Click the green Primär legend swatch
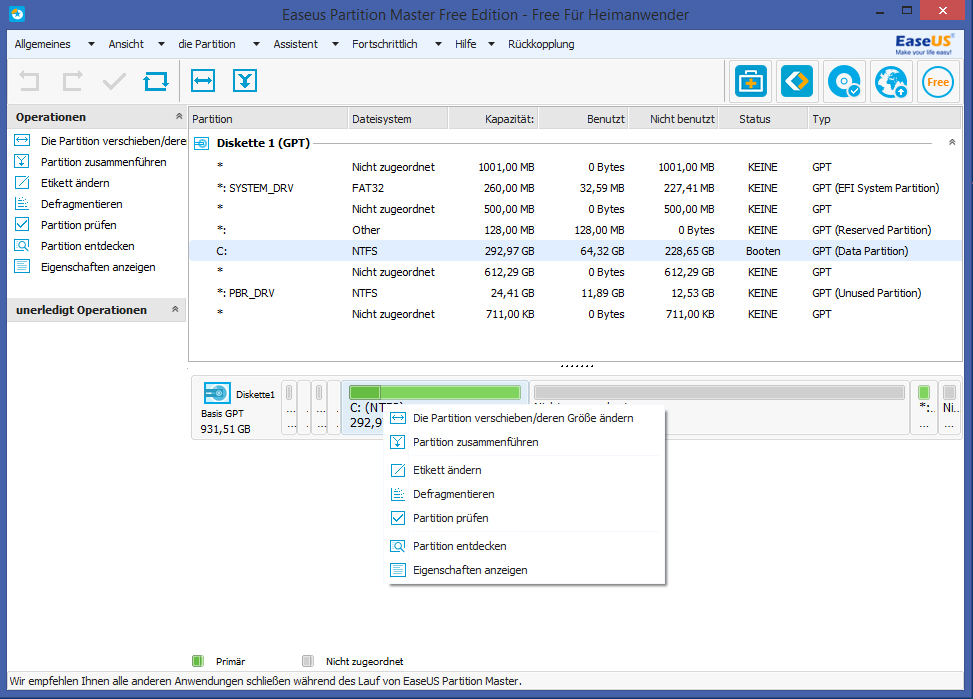This screenshot has height=699, width=973. [198, 661]
